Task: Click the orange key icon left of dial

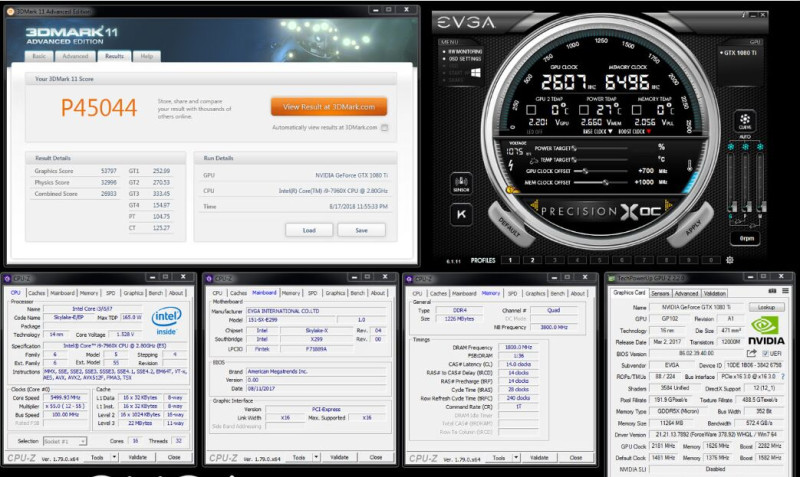Action: [x=511, y=191]
